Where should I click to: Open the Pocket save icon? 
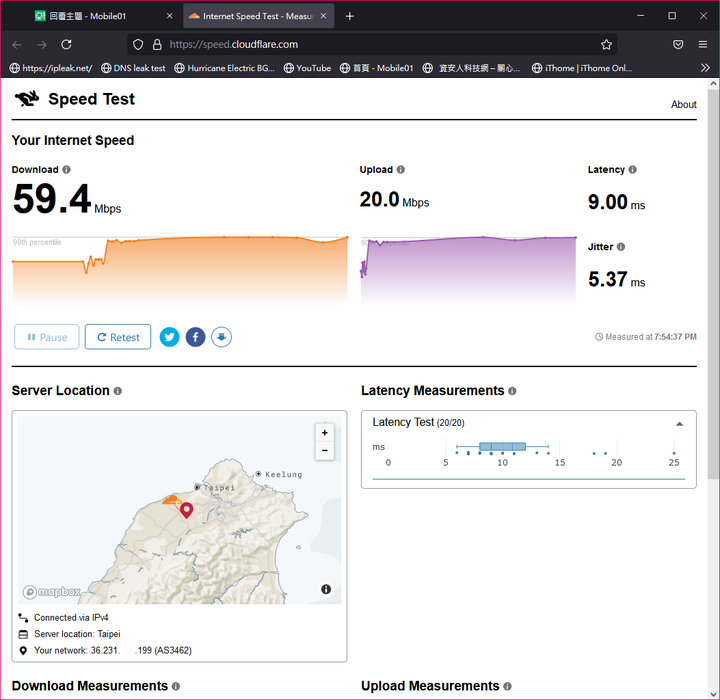click(x=678, y=45)
